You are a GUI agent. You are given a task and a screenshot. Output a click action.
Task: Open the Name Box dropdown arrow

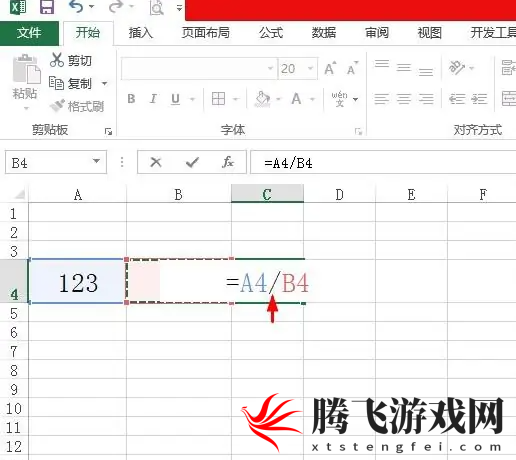click(x=96, y=161)
